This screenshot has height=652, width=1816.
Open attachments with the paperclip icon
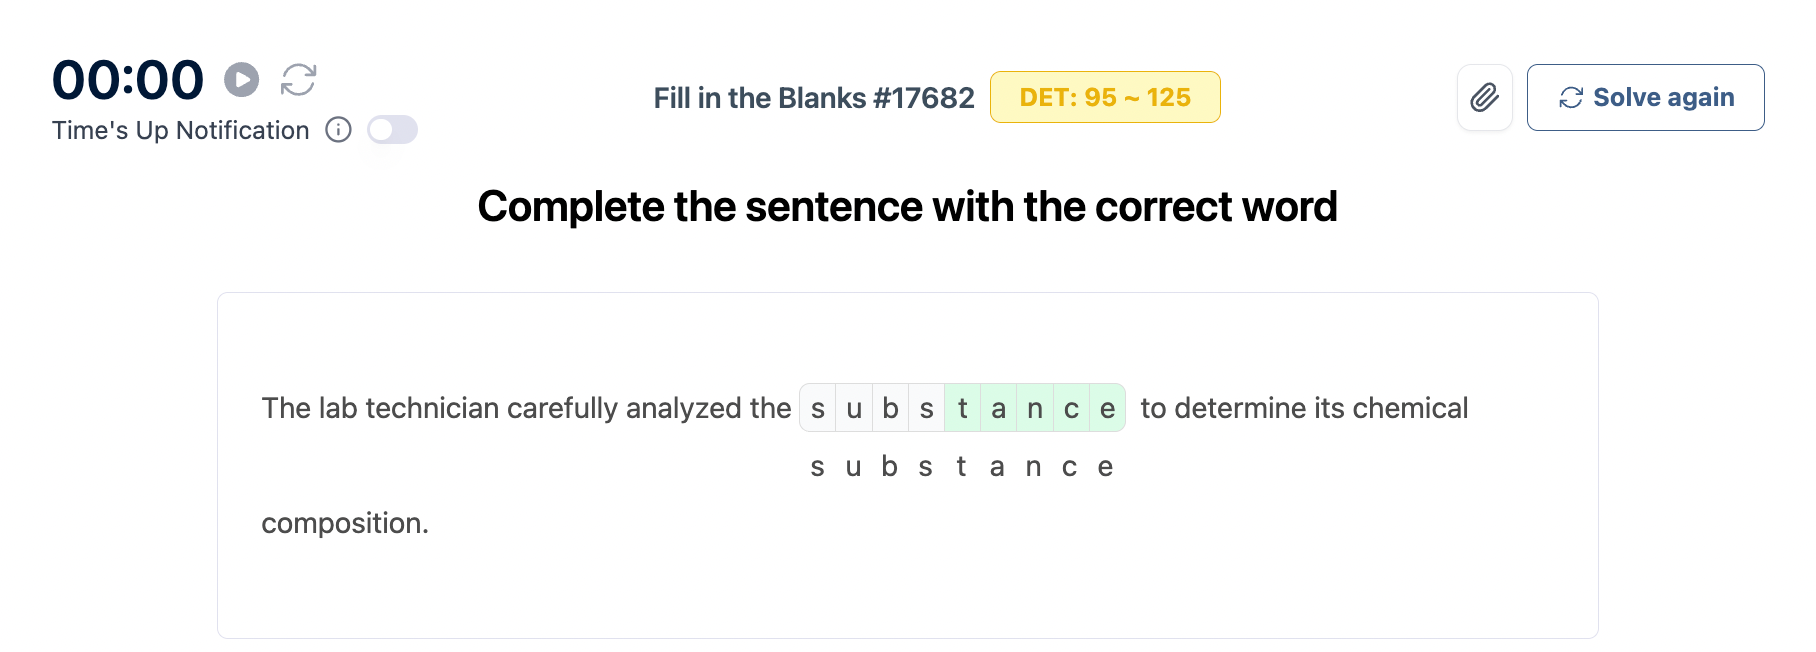[1484, 97]
